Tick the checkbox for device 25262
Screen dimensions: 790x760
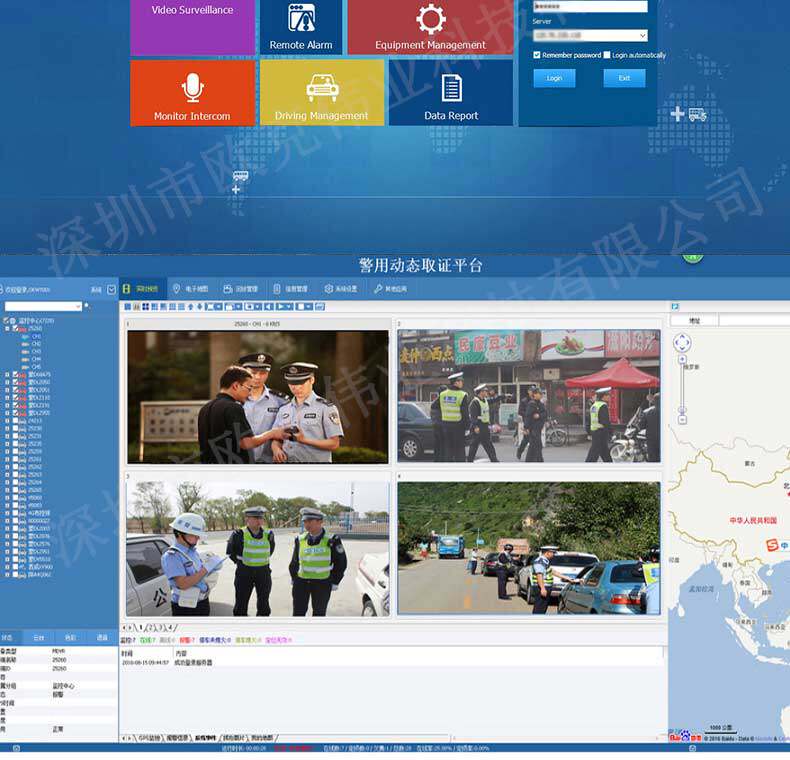15,467
